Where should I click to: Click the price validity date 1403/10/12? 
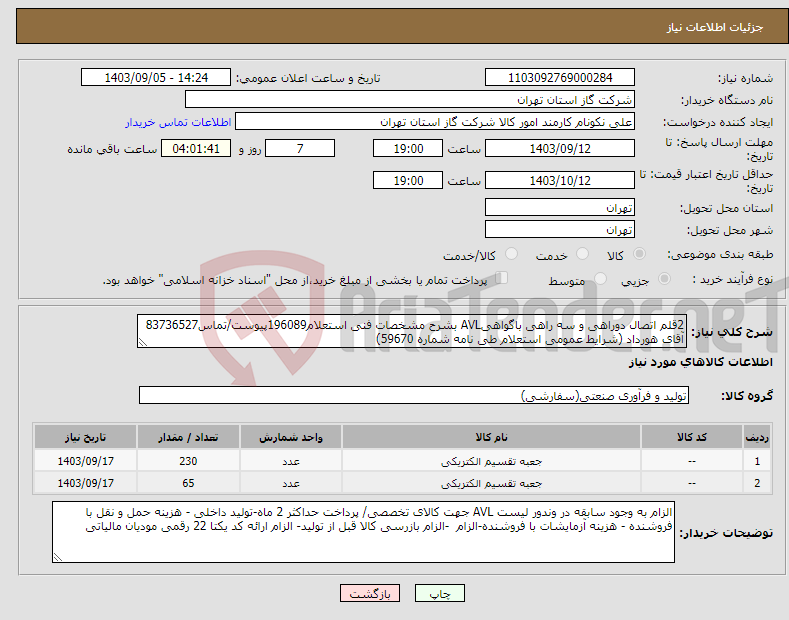coord(560,180)
